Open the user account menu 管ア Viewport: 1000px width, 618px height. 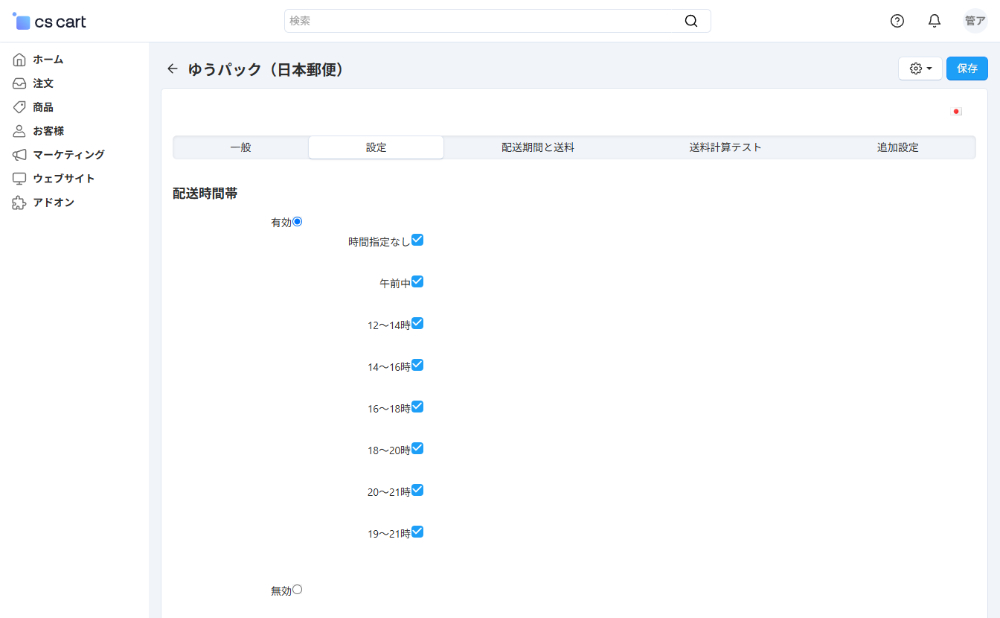tap(974, 21)
